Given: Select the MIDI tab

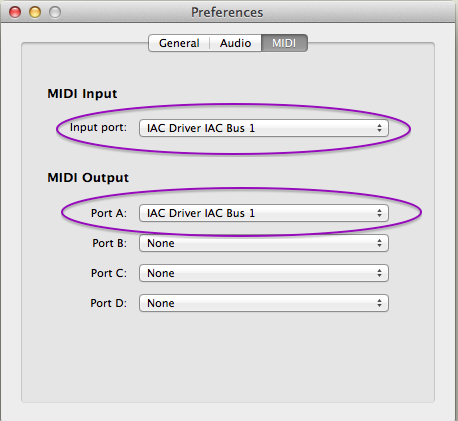Looking at the screenshot, I should point(284,43).
